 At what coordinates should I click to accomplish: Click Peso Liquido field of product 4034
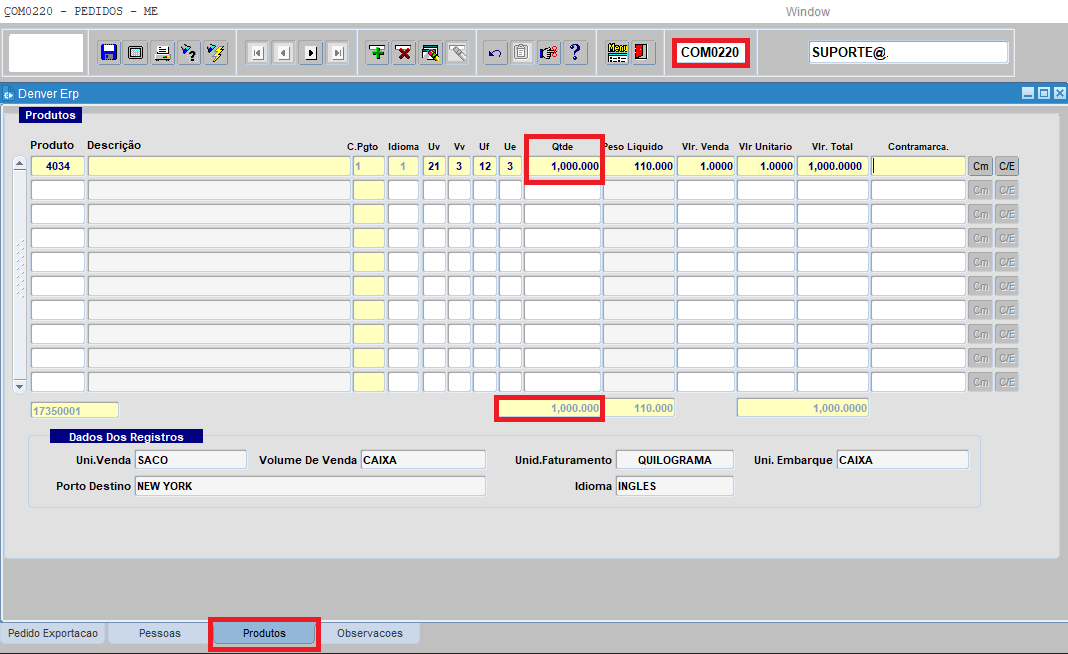pos(639,166)
